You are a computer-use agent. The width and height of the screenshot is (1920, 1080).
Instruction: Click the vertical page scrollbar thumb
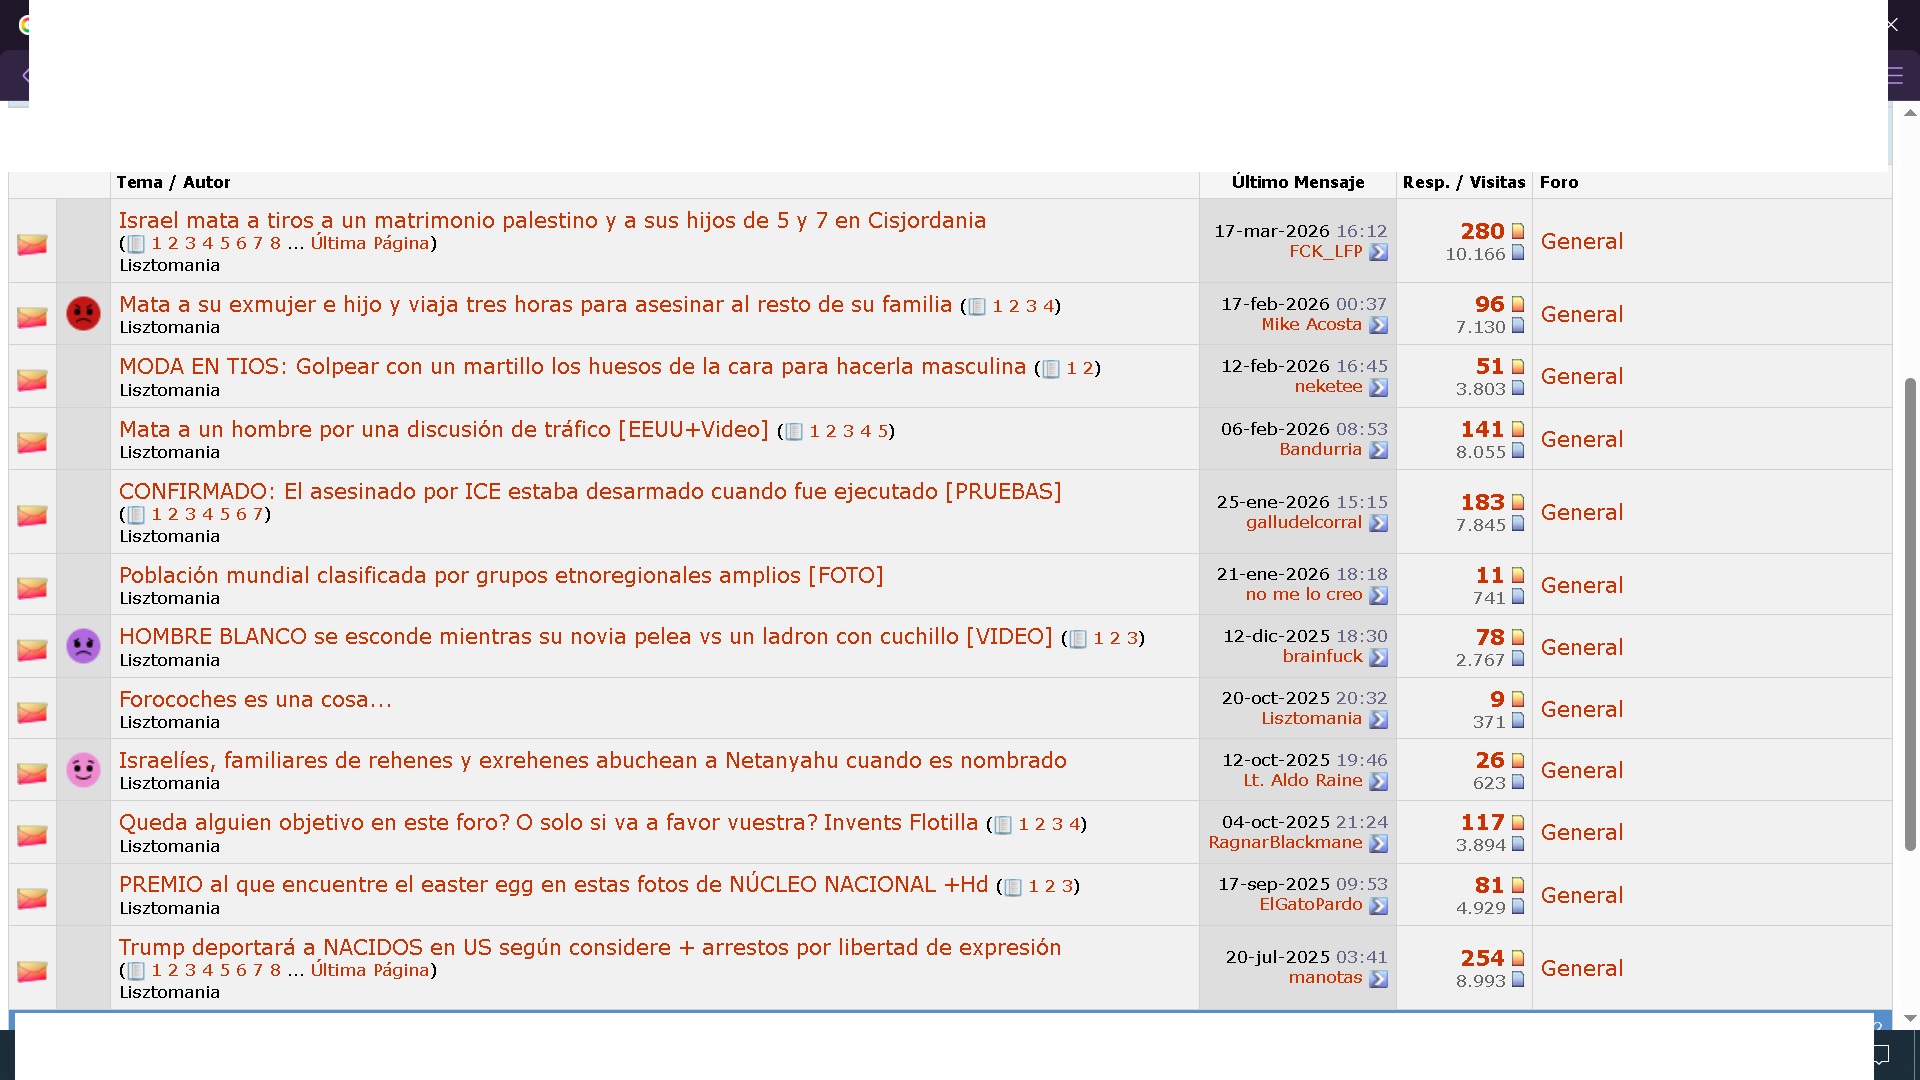tap(1910, 614)
